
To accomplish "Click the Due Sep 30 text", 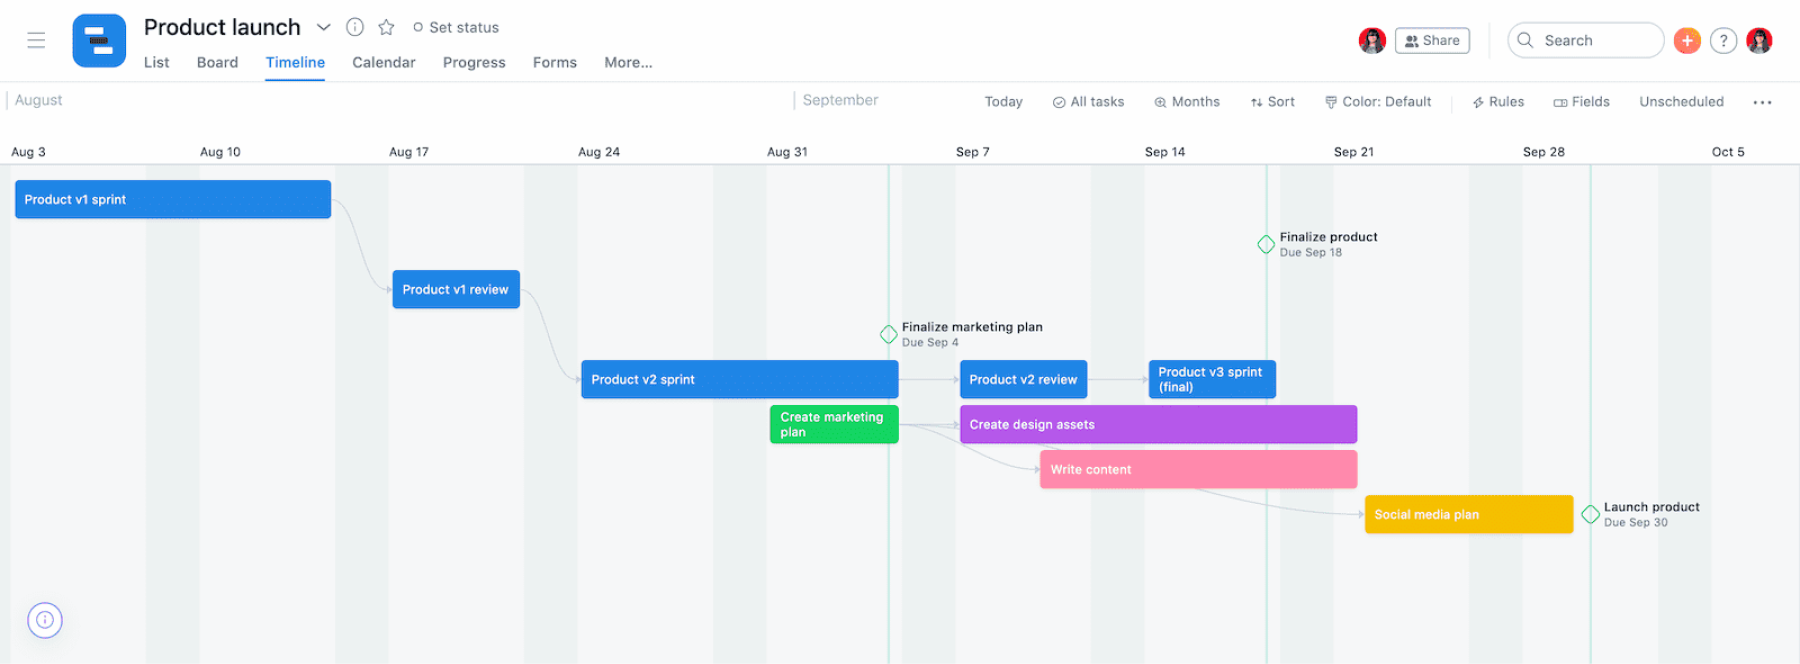I will tap(1636, 522).
